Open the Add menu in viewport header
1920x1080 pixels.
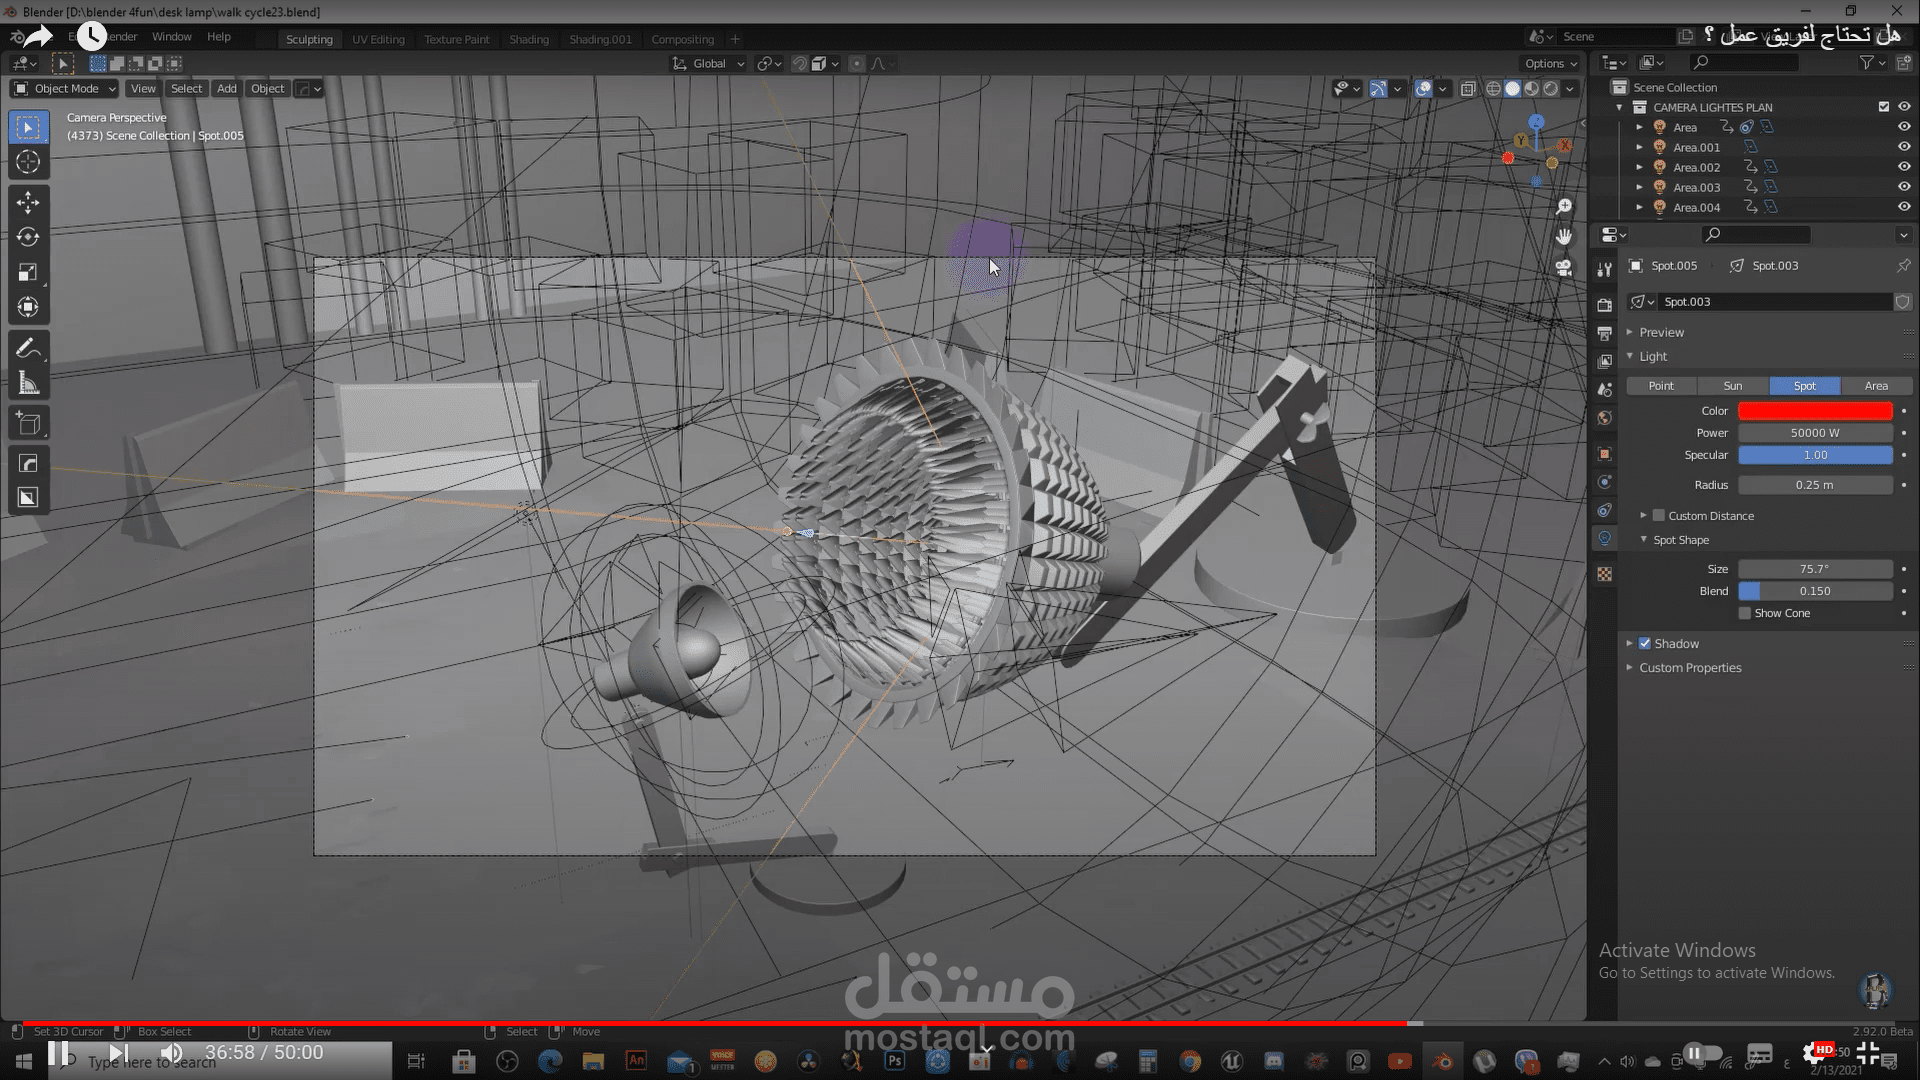[227, 88]
